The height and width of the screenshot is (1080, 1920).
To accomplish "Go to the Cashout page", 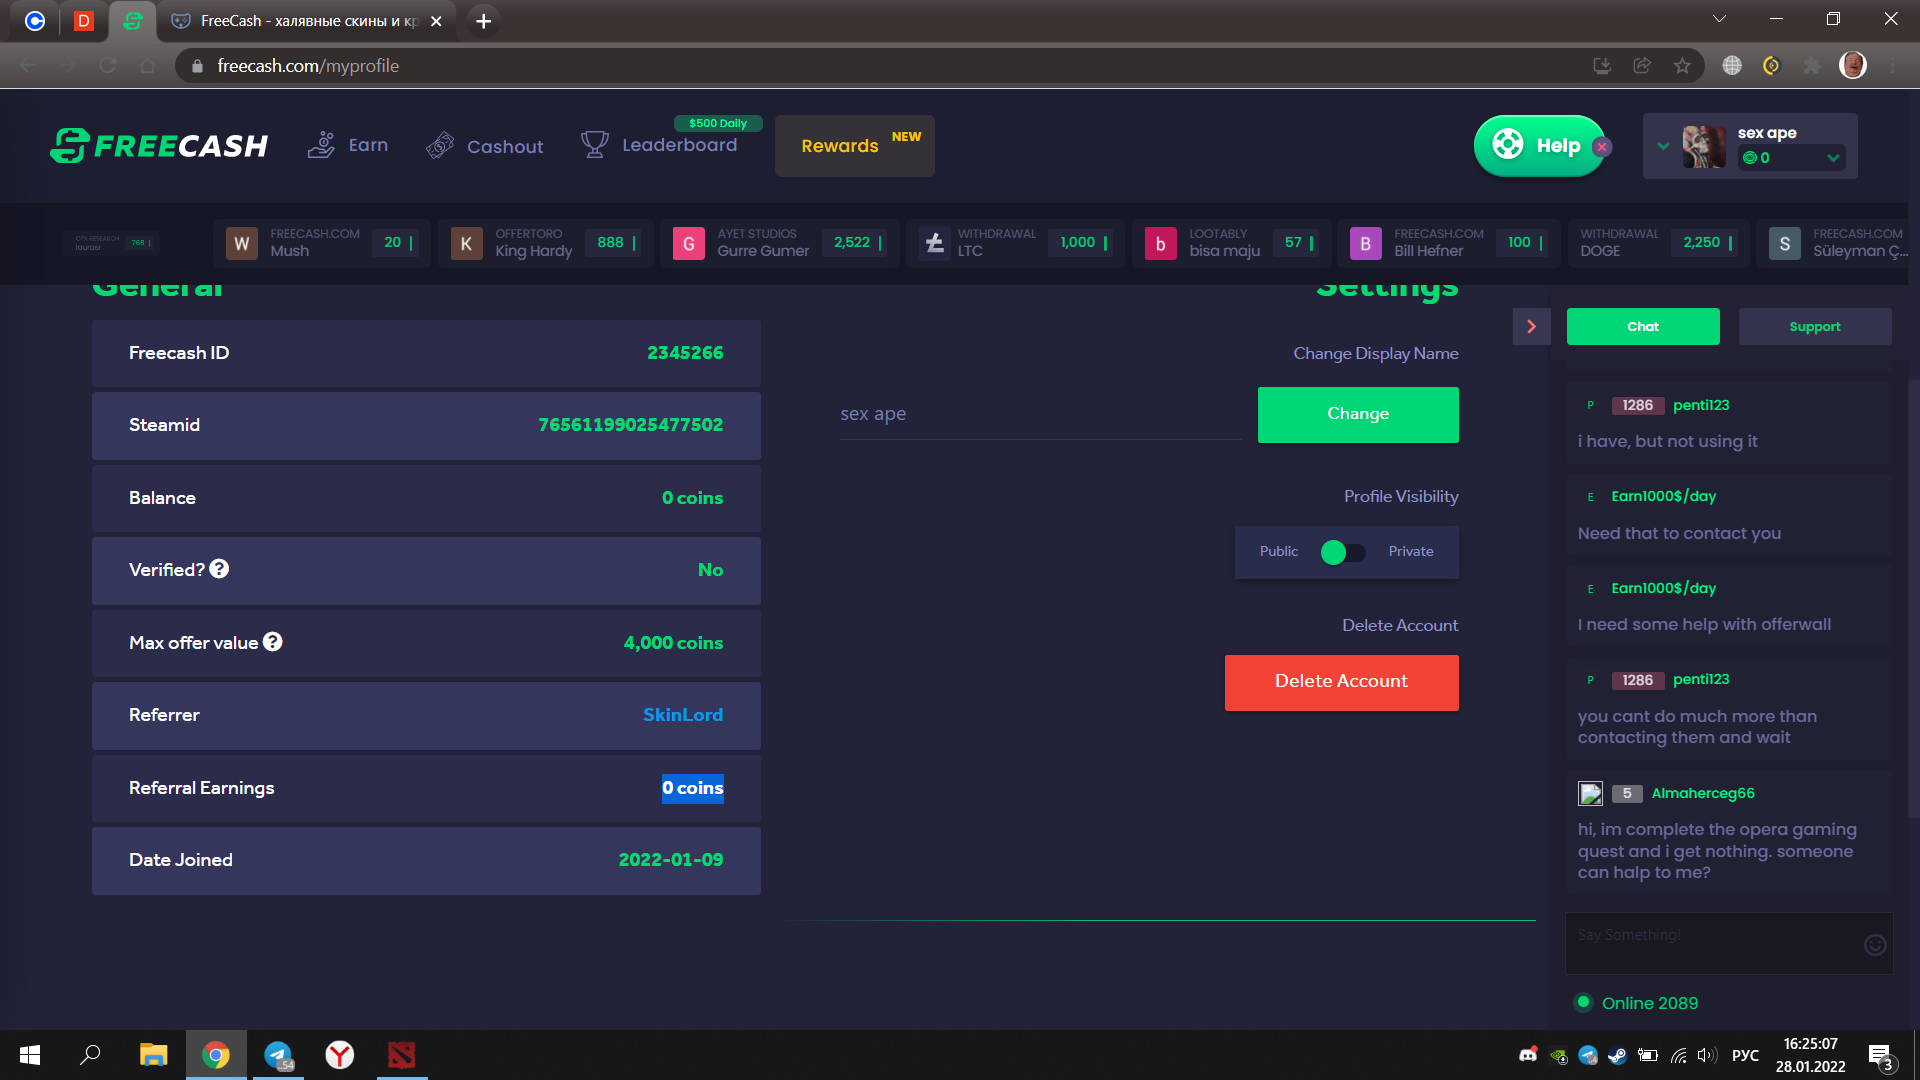I will click(x=485, y=146).
